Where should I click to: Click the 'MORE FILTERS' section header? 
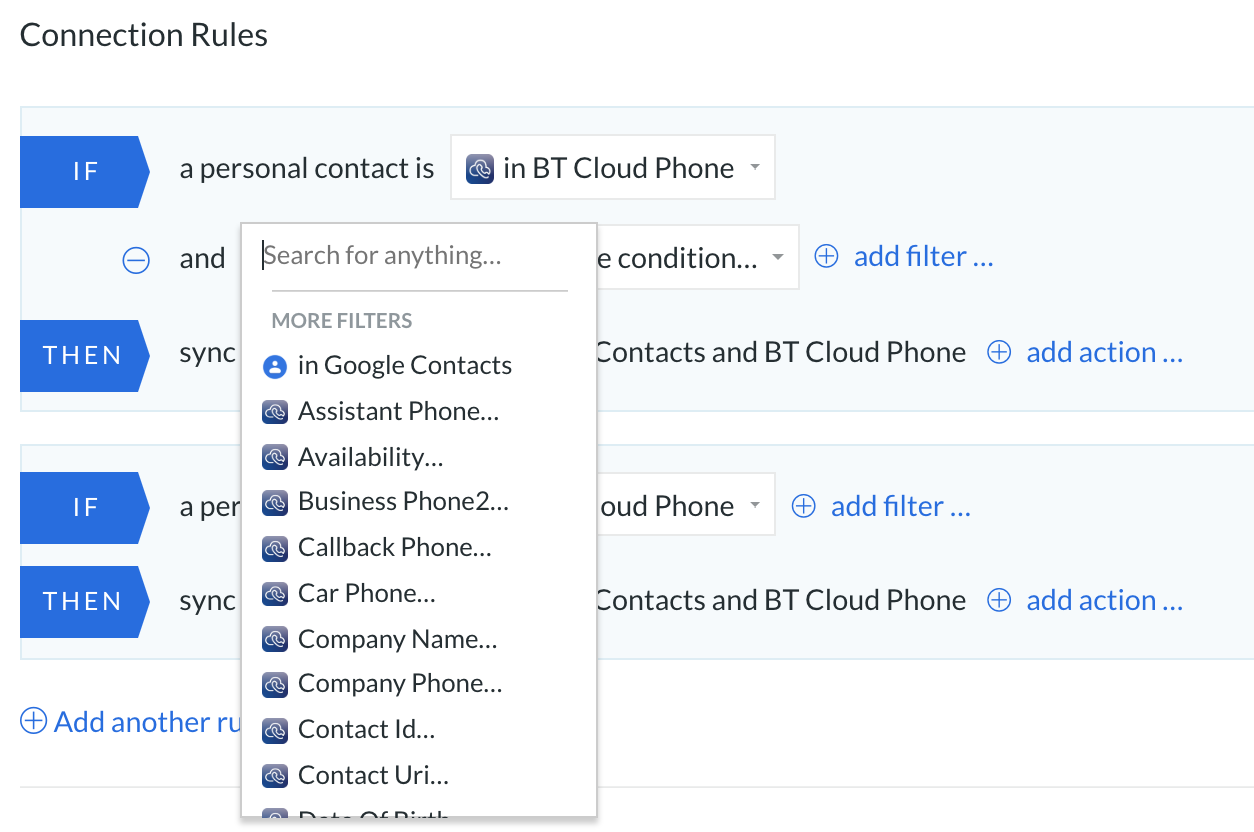coord(342,321)
